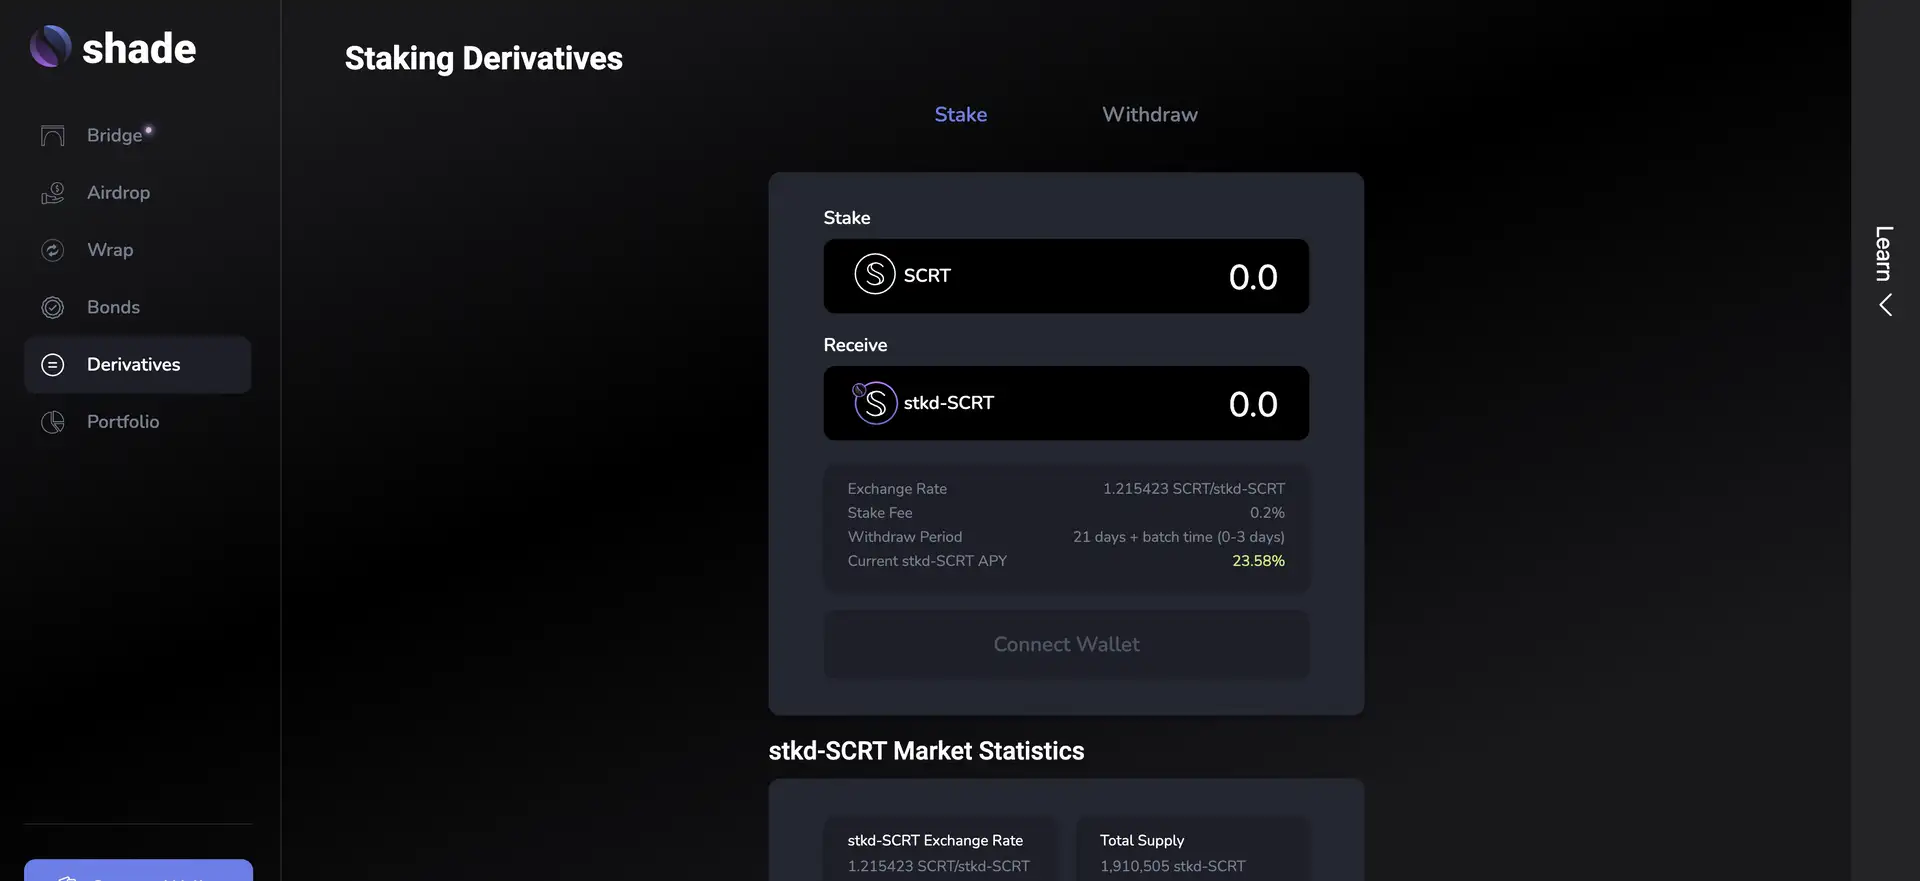
Task: Click the stkd-SCRT Exchange Rate card
Action: click(938, 851)
